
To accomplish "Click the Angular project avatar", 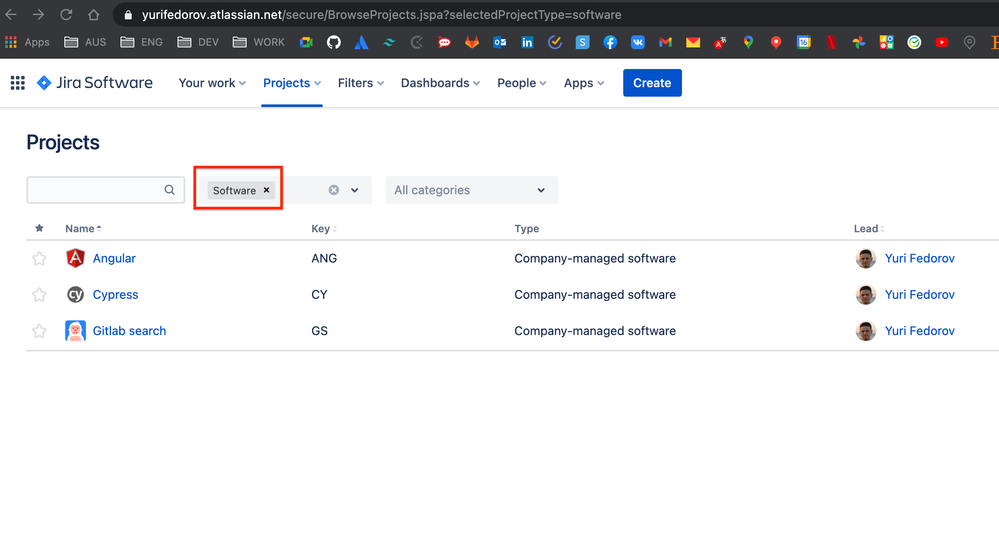I will coord(75,258).
